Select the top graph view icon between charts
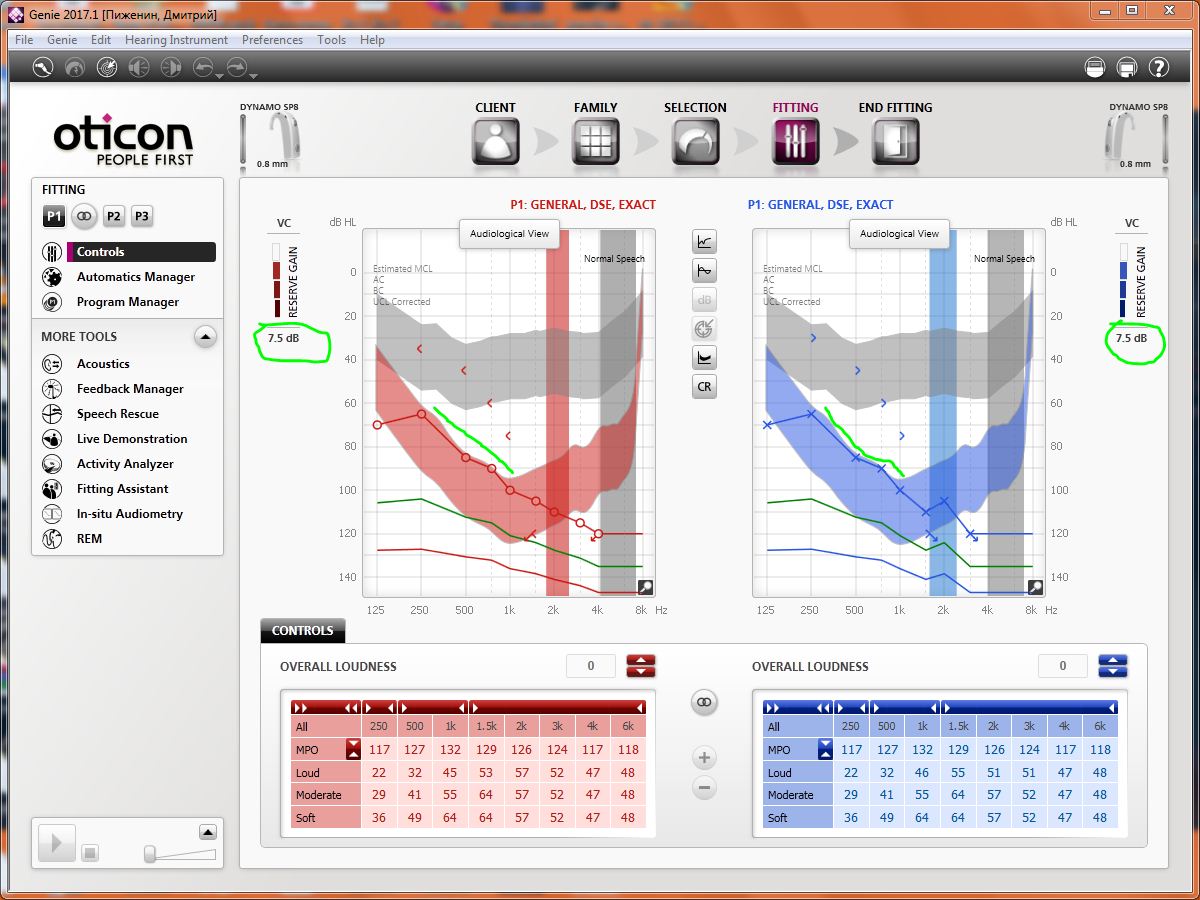Image resolution: width=1200 pixels, height=900 pixels. tap(705, 241)
